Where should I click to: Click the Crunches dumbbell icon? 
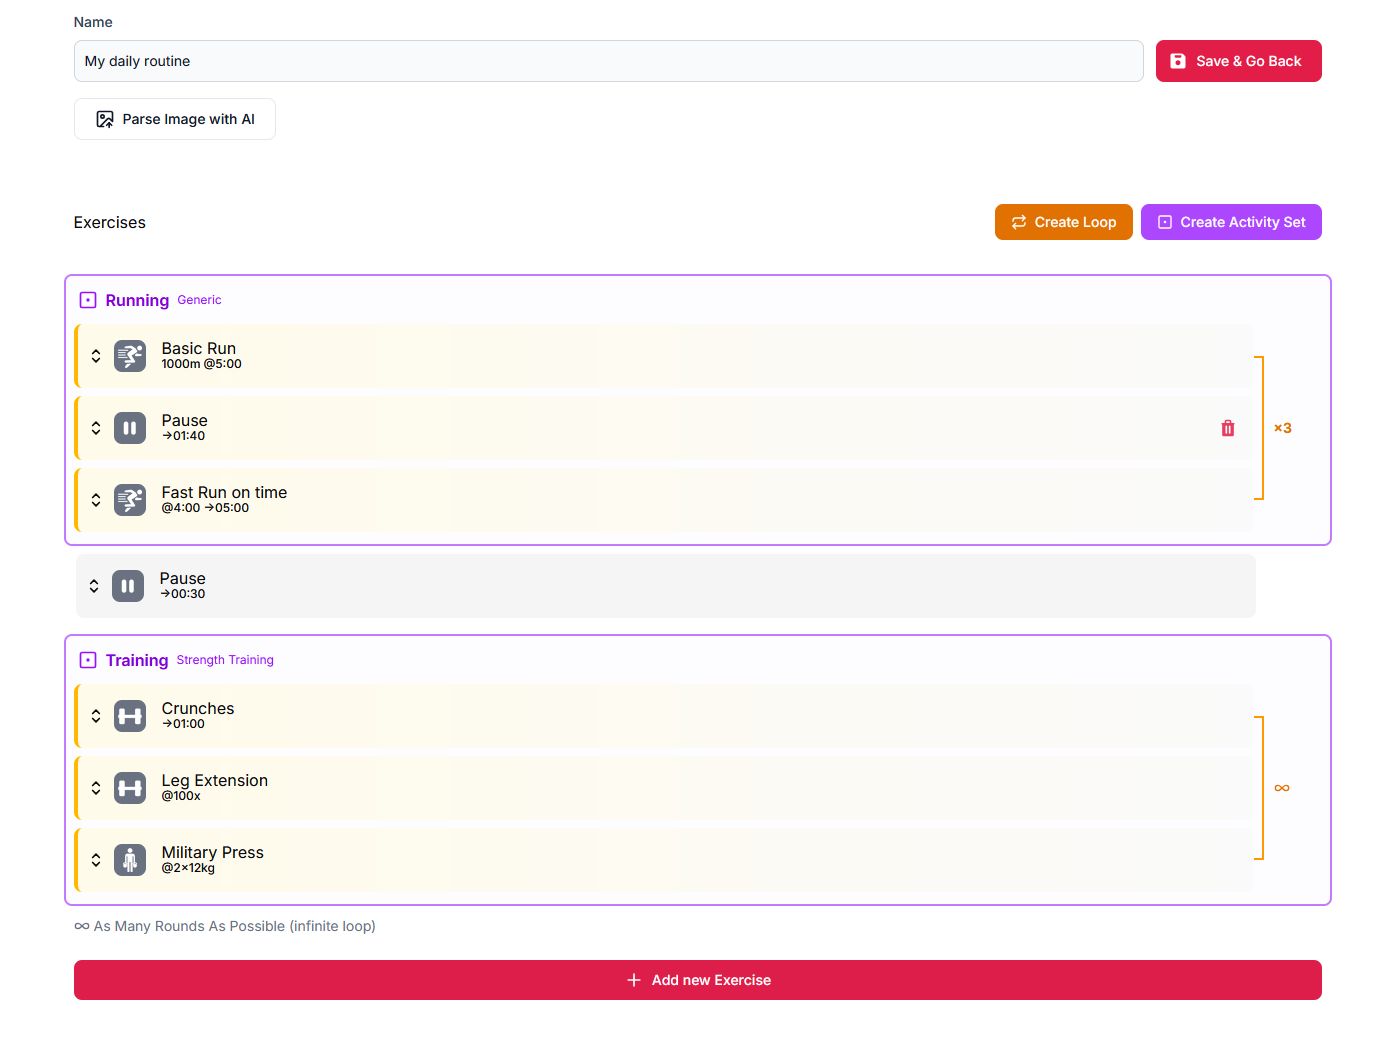(130, 716)
